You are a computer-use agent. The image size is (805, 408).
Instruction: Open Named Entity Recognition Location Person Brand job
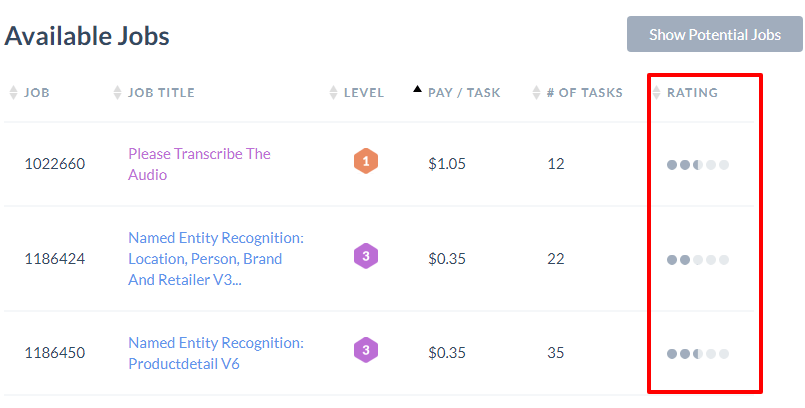(216, 259)
